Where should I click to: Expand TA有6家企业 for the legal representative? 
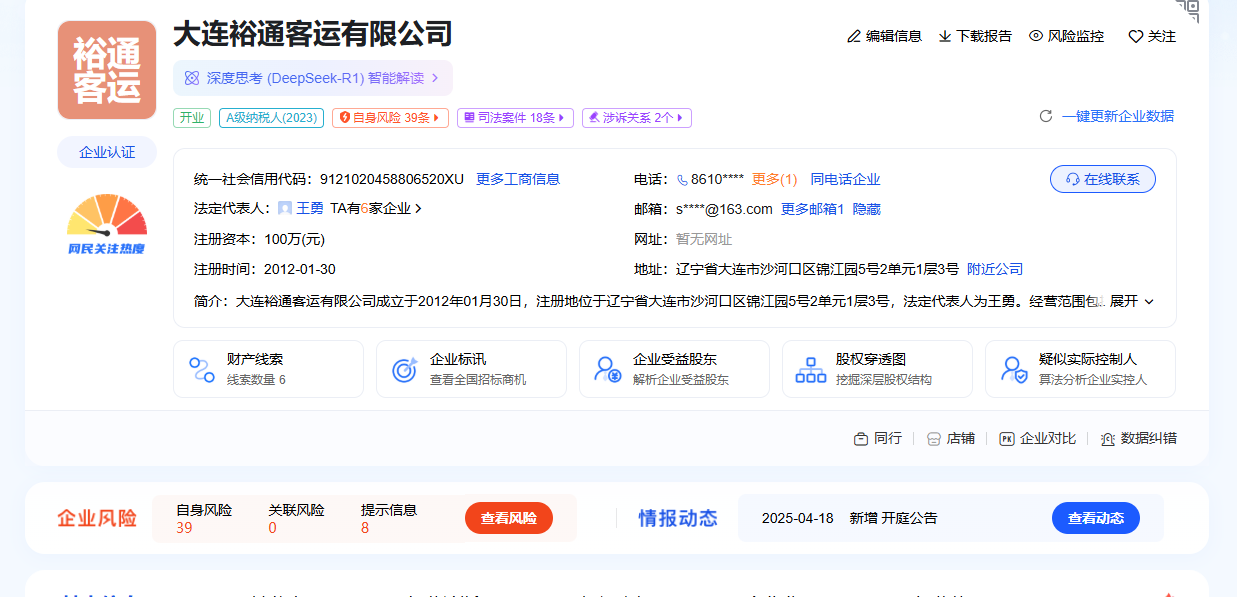[377, 209]
